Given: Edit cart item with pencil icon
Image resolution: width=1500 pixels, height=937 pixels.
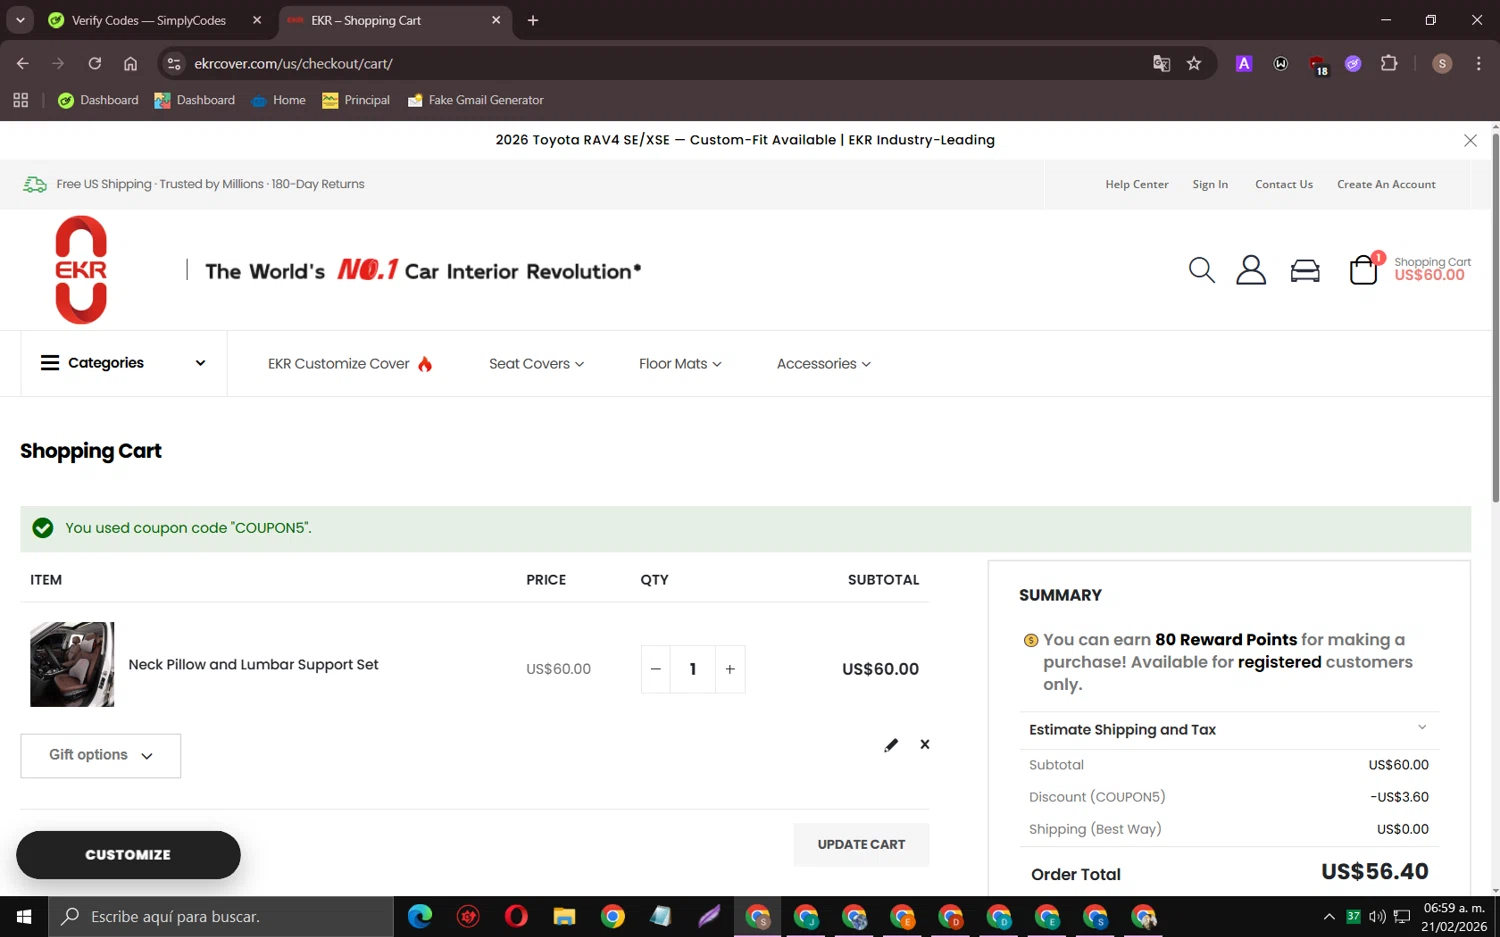Looking at the screenshot, I should (891, 745).
